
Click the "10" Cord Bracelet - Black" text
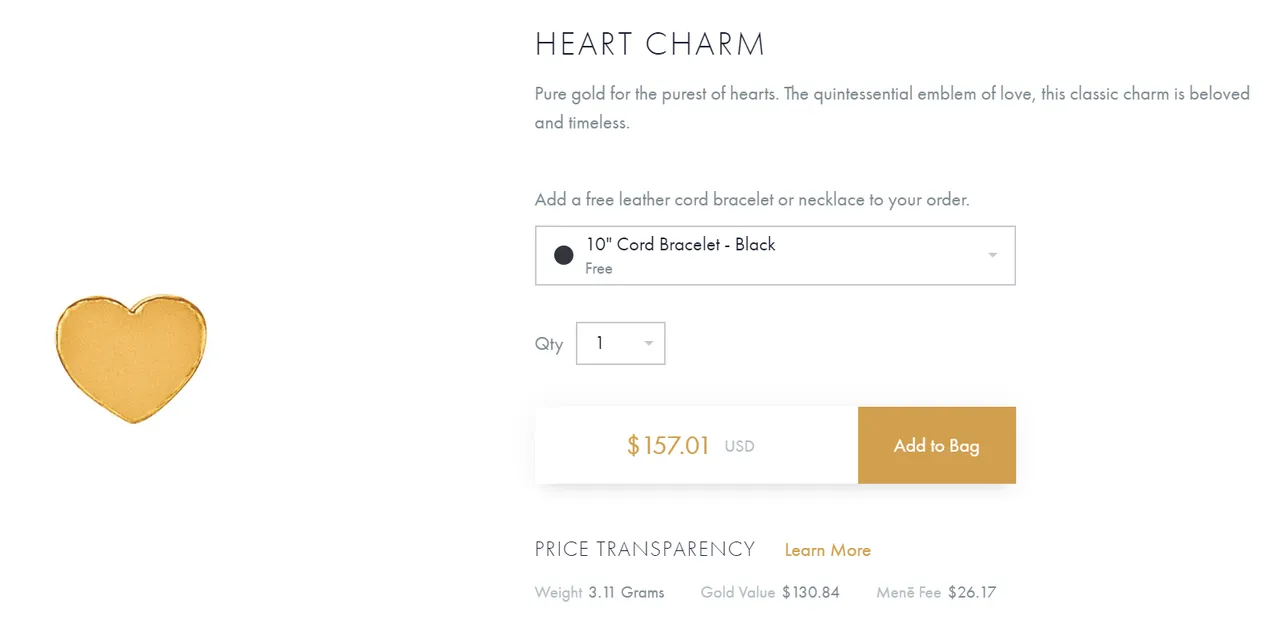click(681, 244)
